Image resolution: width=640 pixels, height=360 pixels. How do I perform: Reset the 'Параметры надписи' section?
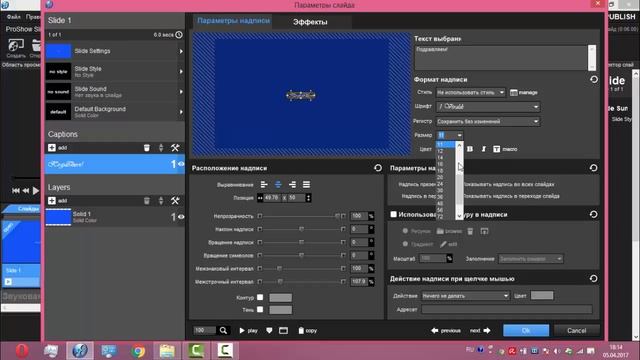coord(593,168)
